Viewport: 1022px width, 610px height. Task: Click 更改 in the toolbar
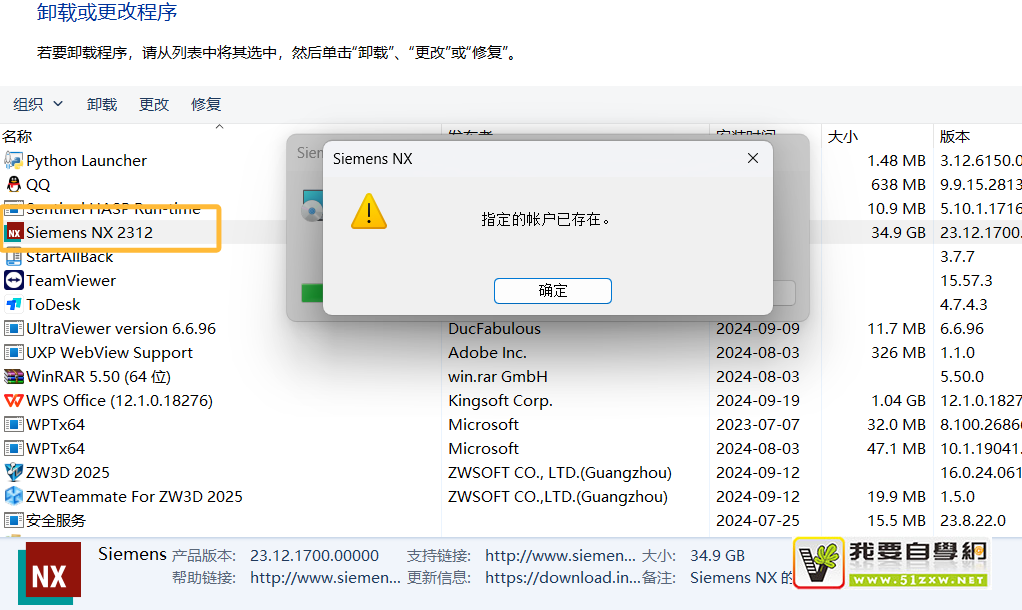154,104
